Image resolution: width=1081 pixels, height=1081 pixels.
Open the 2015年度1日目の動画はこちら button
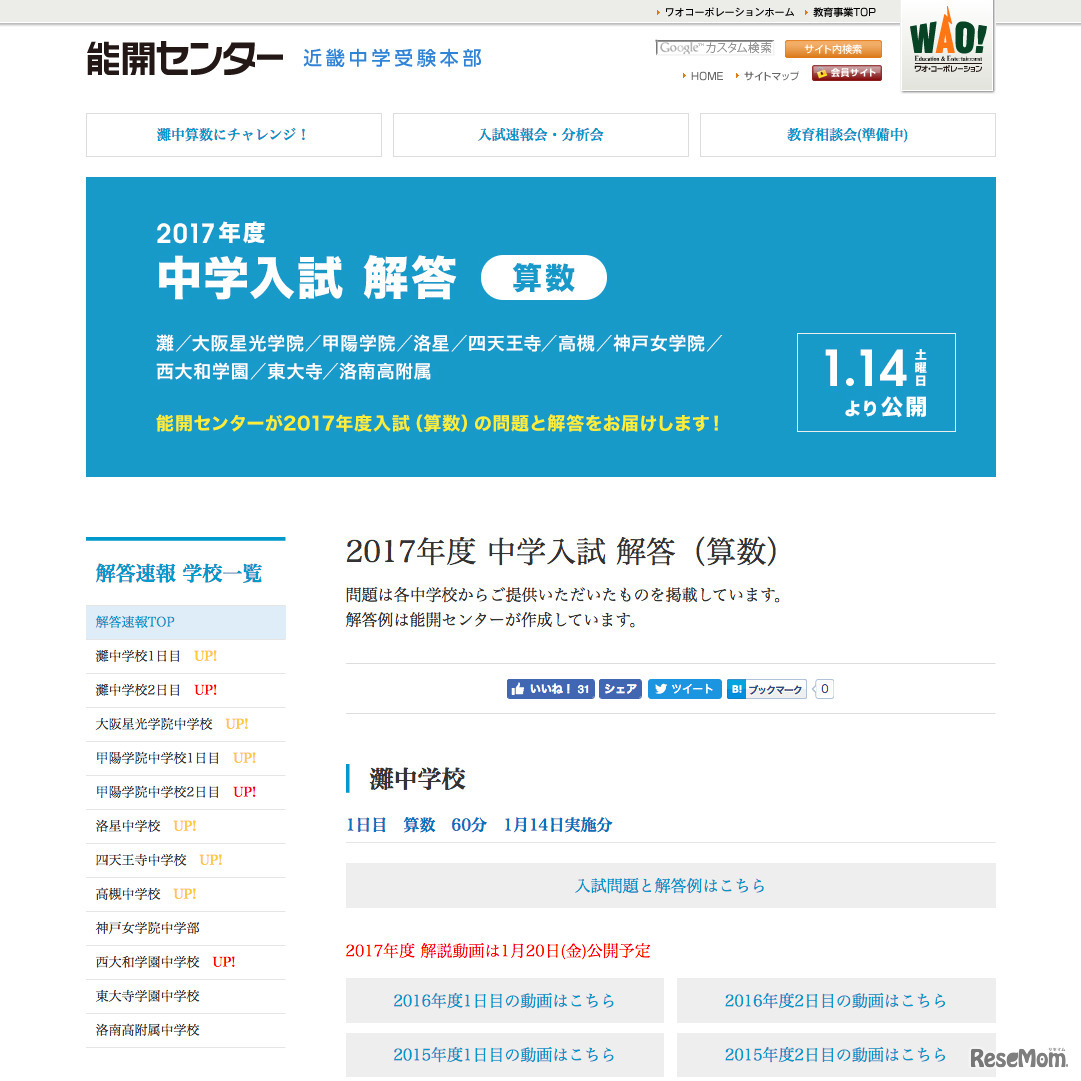click(505, 1055)
